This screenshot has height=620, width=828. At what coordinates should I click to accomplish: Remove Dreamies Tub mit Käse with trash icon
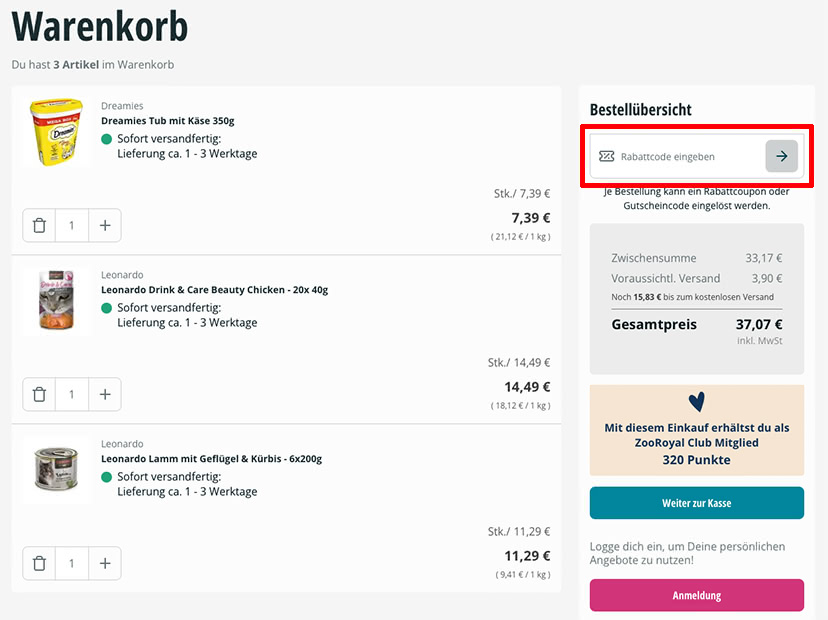click(39, 226)
